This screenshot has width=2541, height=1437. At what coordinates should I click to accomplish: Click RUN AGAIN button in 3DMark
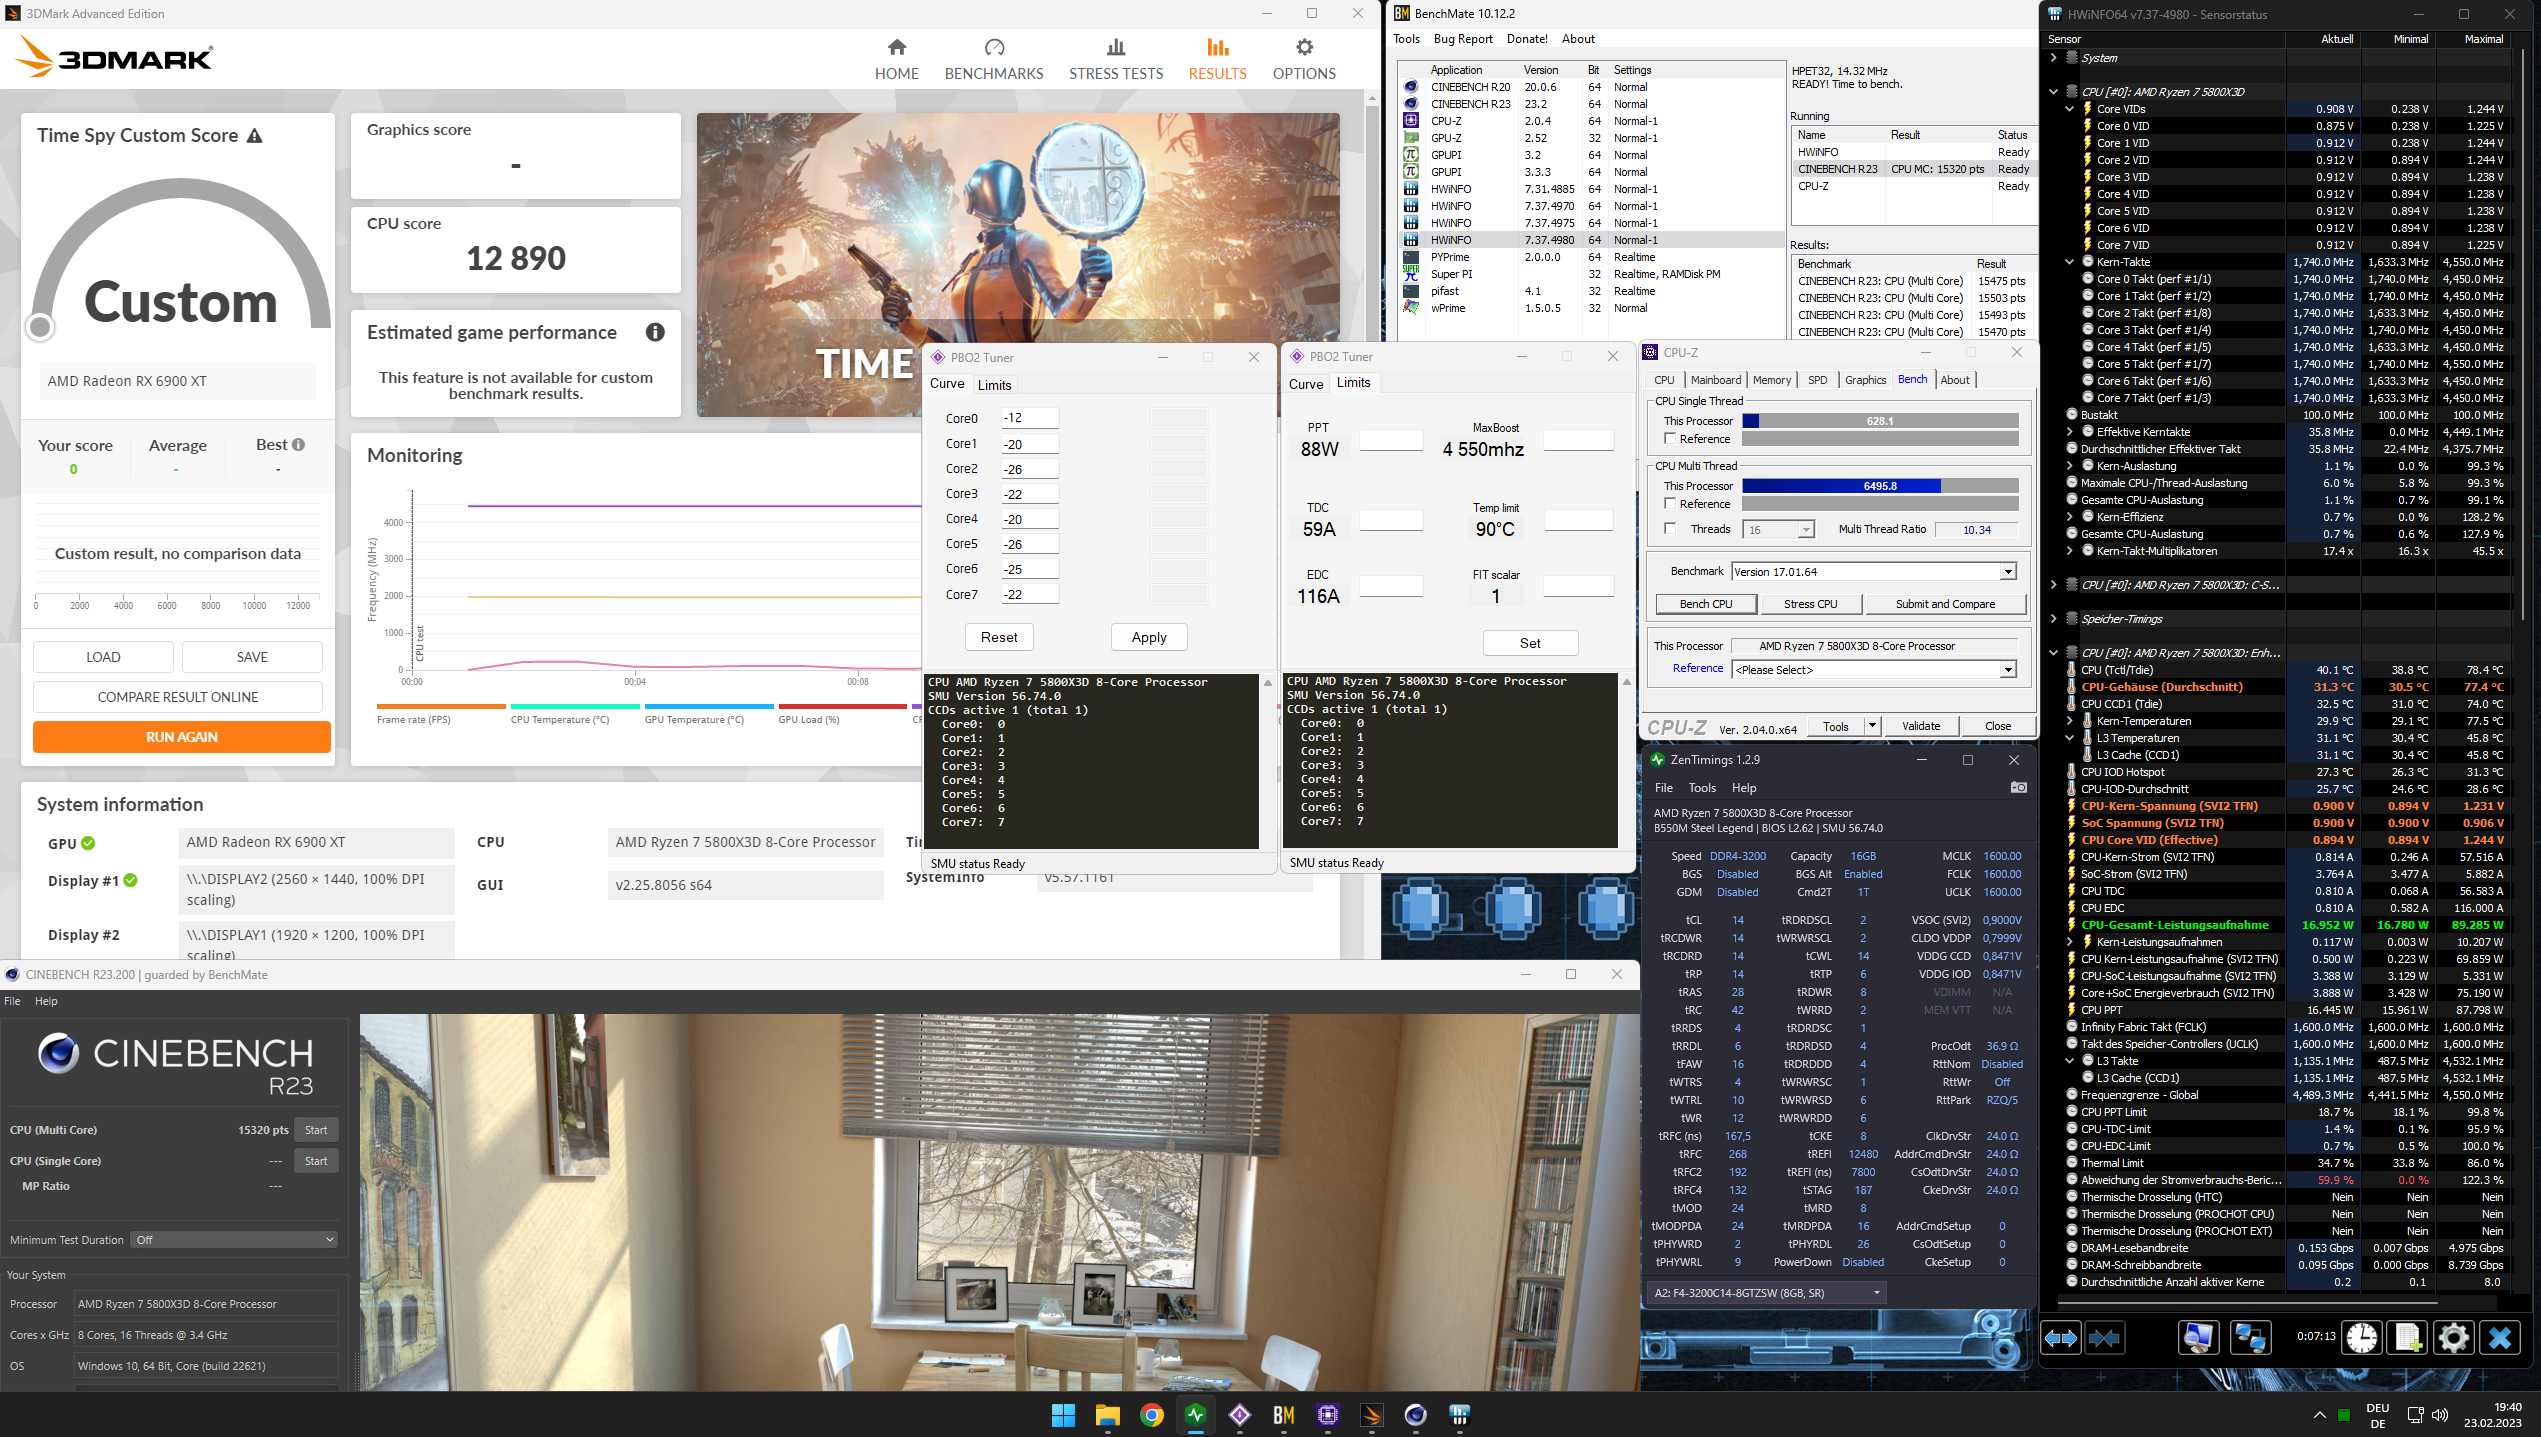click(x=181, y=737)
